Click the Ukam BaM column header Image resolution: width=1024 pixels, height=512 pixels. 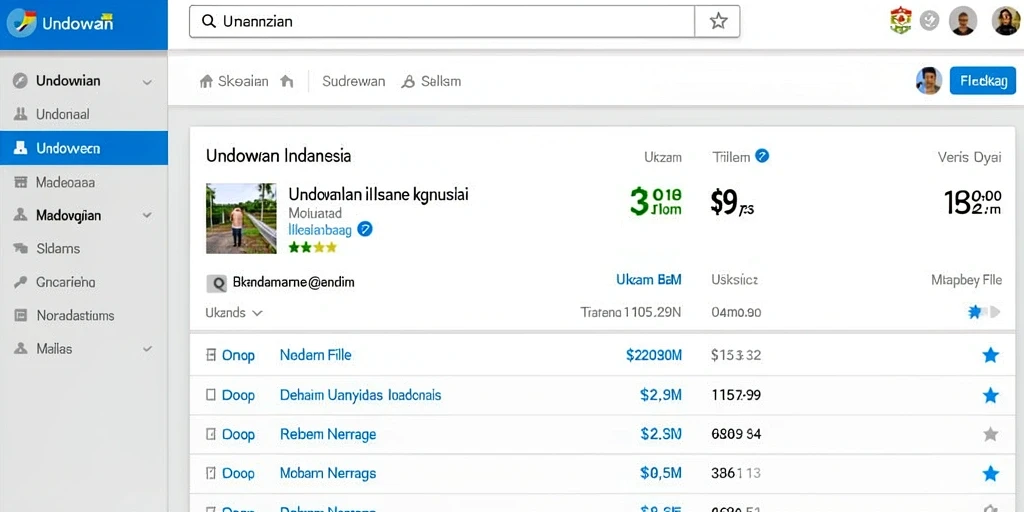pos(648,280)
